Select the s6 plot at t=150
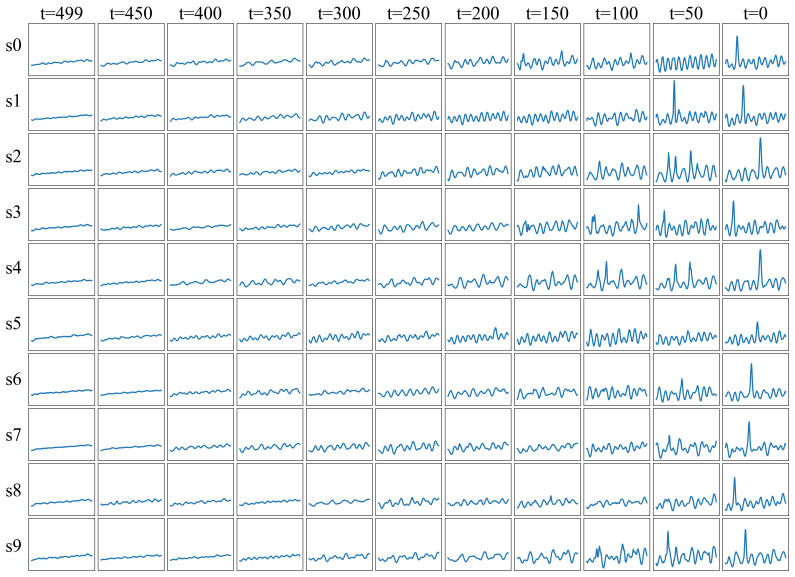Image resolution: width=795 pixels, height=577 pixels. [547, 380]
